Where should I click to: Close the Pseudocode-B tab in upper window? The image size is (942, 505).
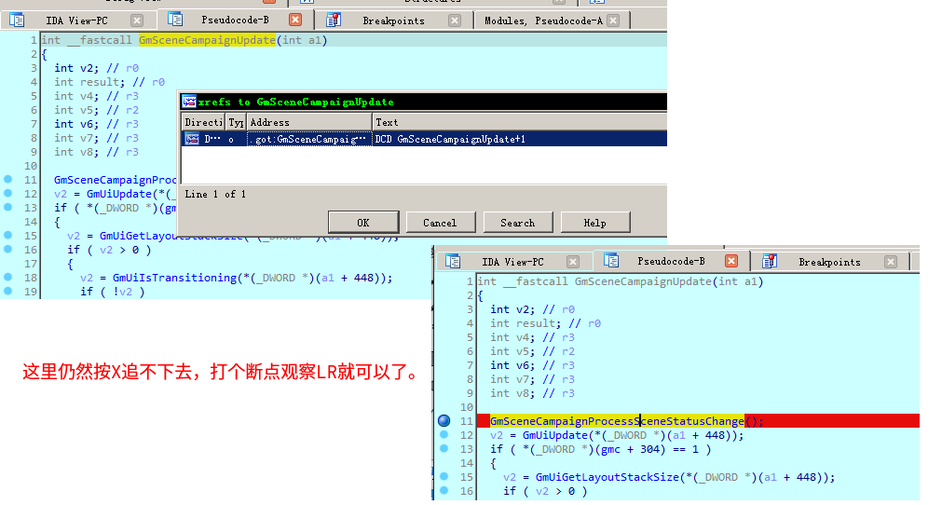296,20
